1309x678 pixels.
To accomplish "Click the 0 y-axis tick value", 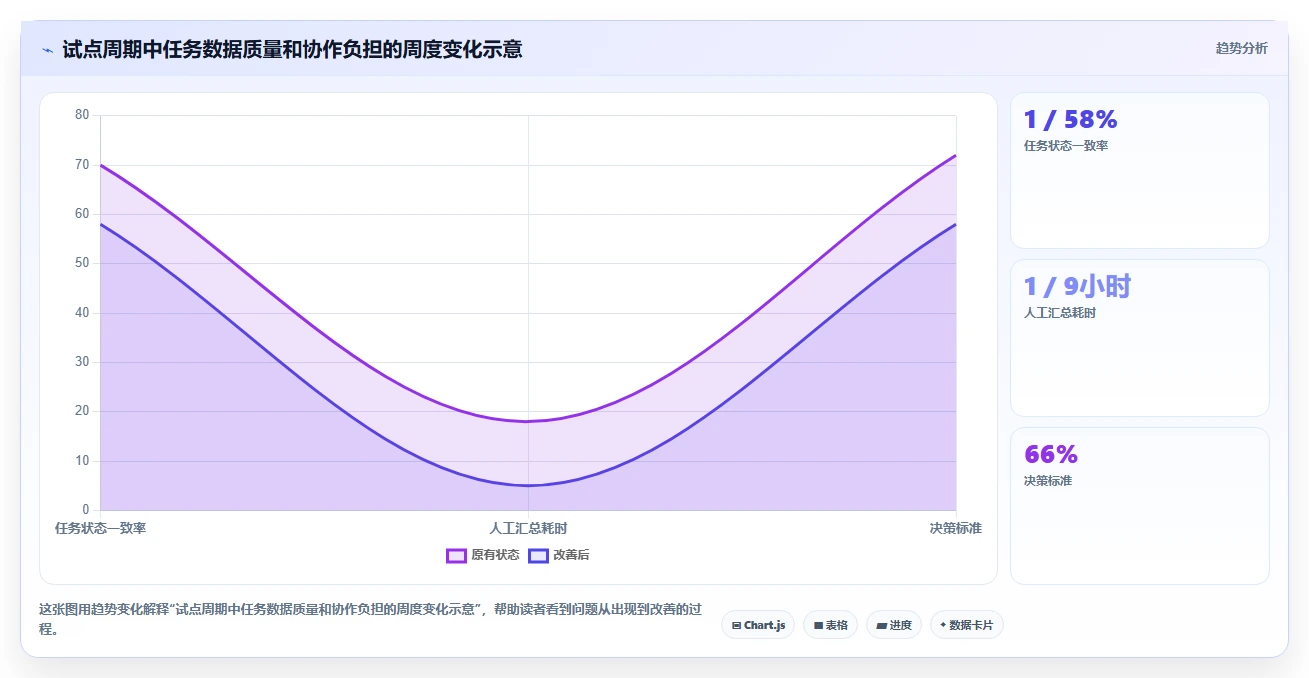I will point(86,510).
